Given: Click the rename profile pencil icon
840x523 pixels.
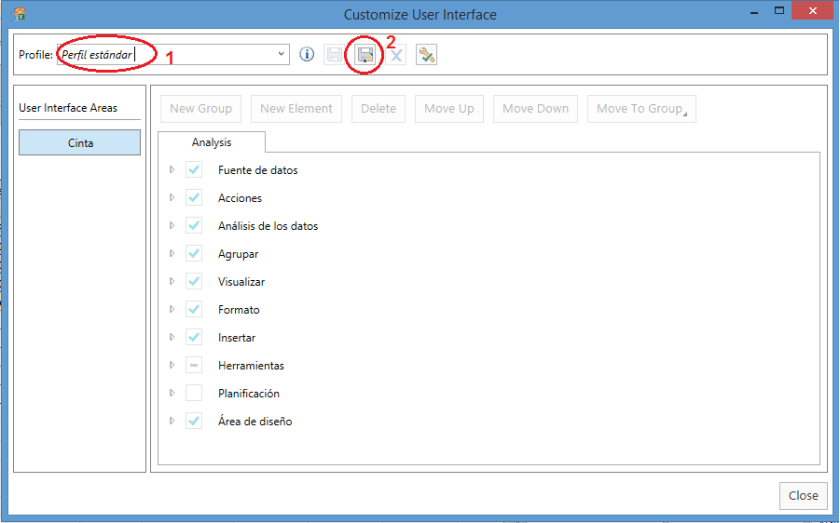Looking at the screenshot, I should [x=426, y=55].
